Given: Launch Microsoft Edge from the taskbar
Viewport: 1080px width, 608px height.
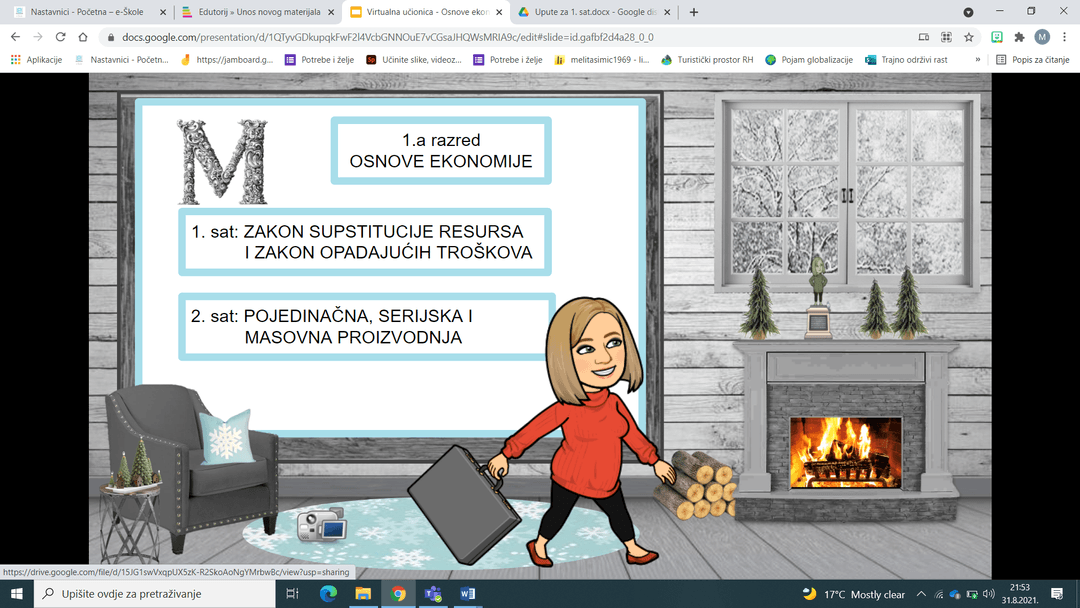Looking at the screenshot, I should (328, 594).
